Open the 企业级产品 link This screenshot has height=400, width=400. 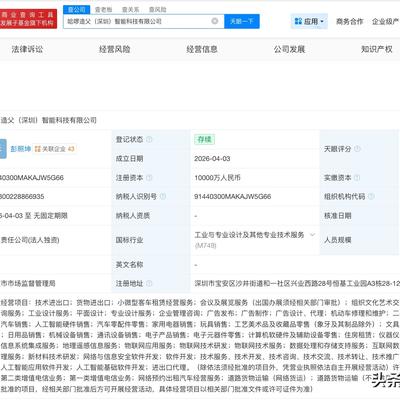[x=386, y=22]
